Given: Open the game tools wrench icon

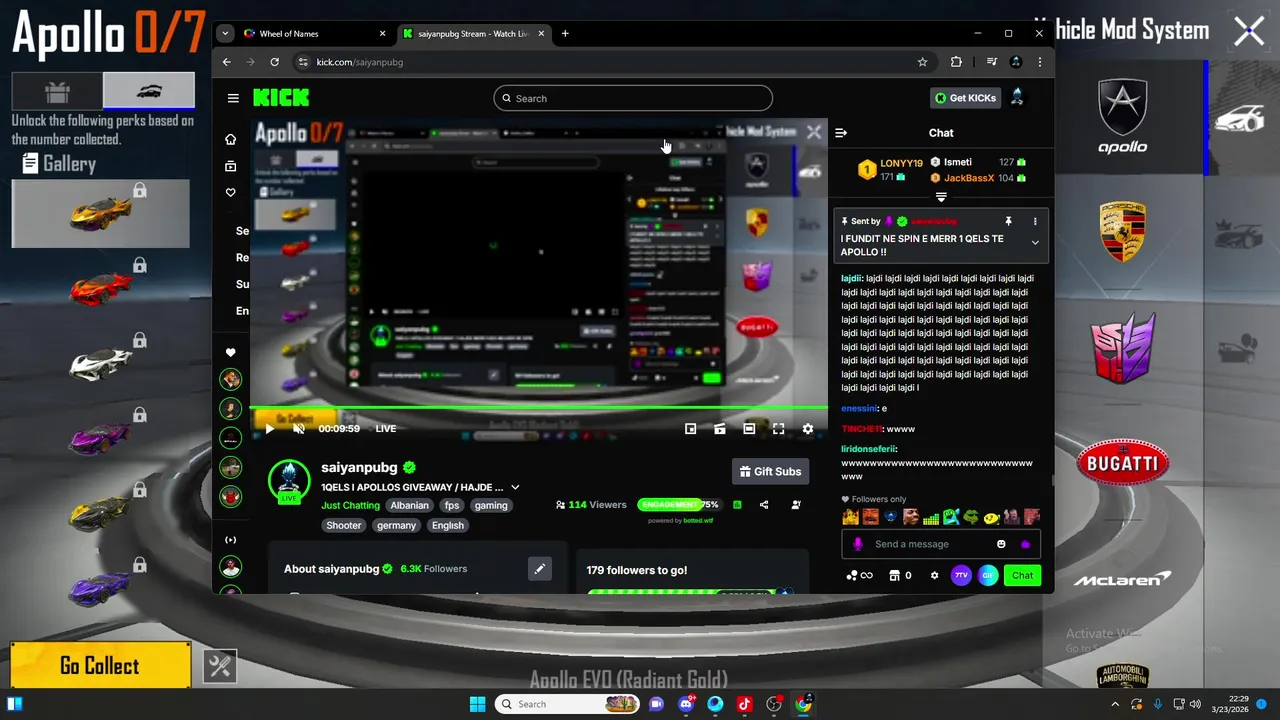Looking at the screenshot, I should click(219, 665).
